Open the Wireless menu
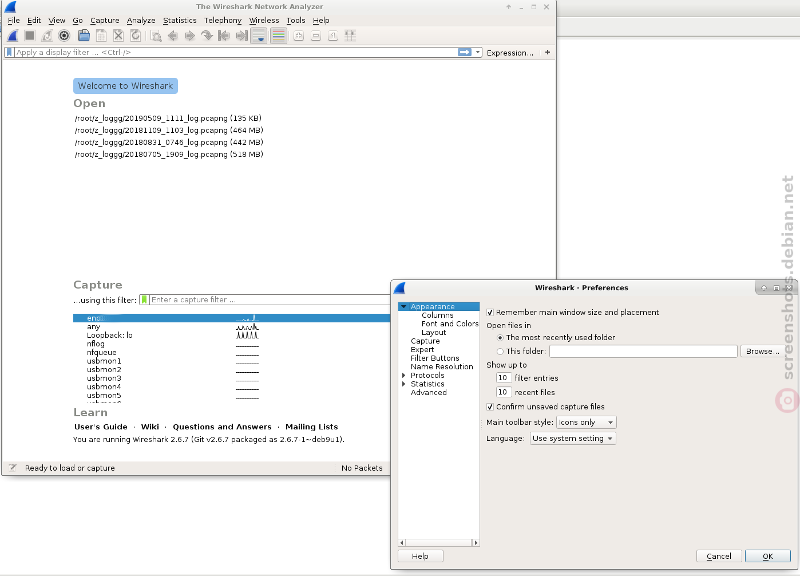This screenshot has width=800, height=576. (264, 20)
